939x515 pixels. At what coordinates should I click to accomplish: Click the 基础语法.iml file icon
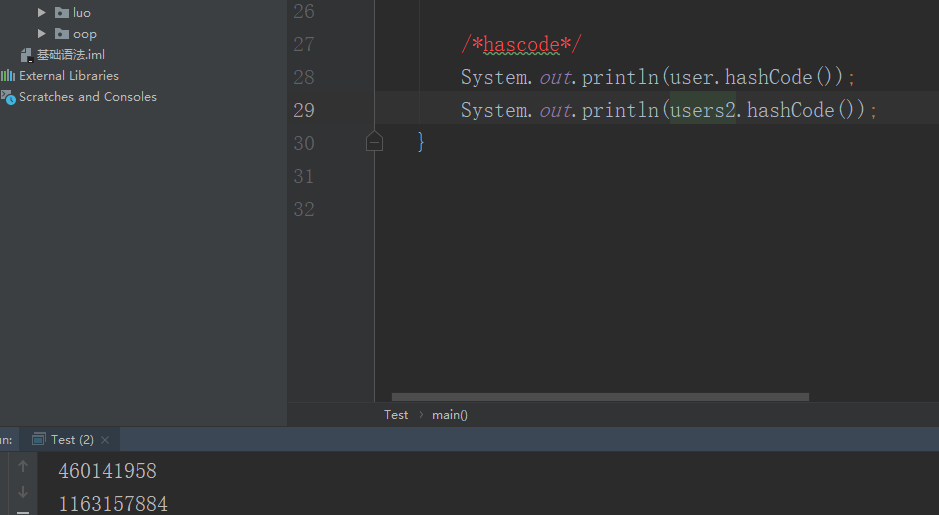[x=26, y=55]
